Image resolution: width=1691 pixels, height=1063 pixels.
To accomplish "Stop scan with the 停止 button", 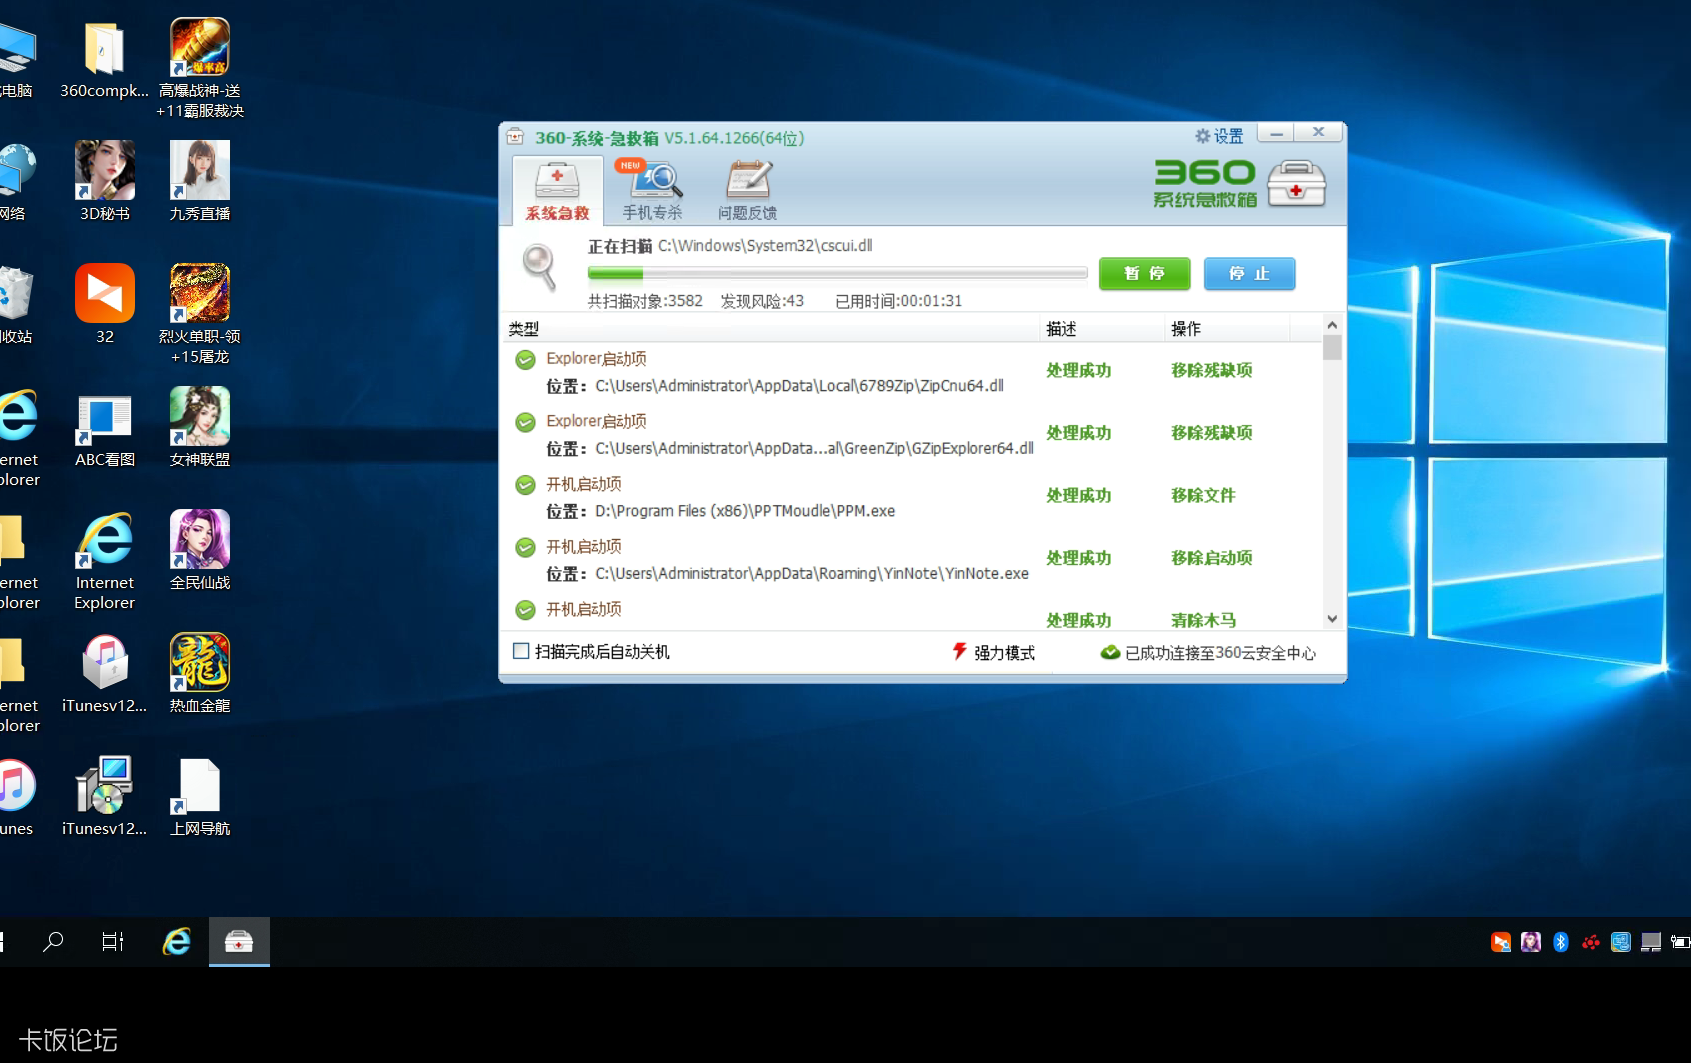I will pyautogui.click(x=1249, y=274).
